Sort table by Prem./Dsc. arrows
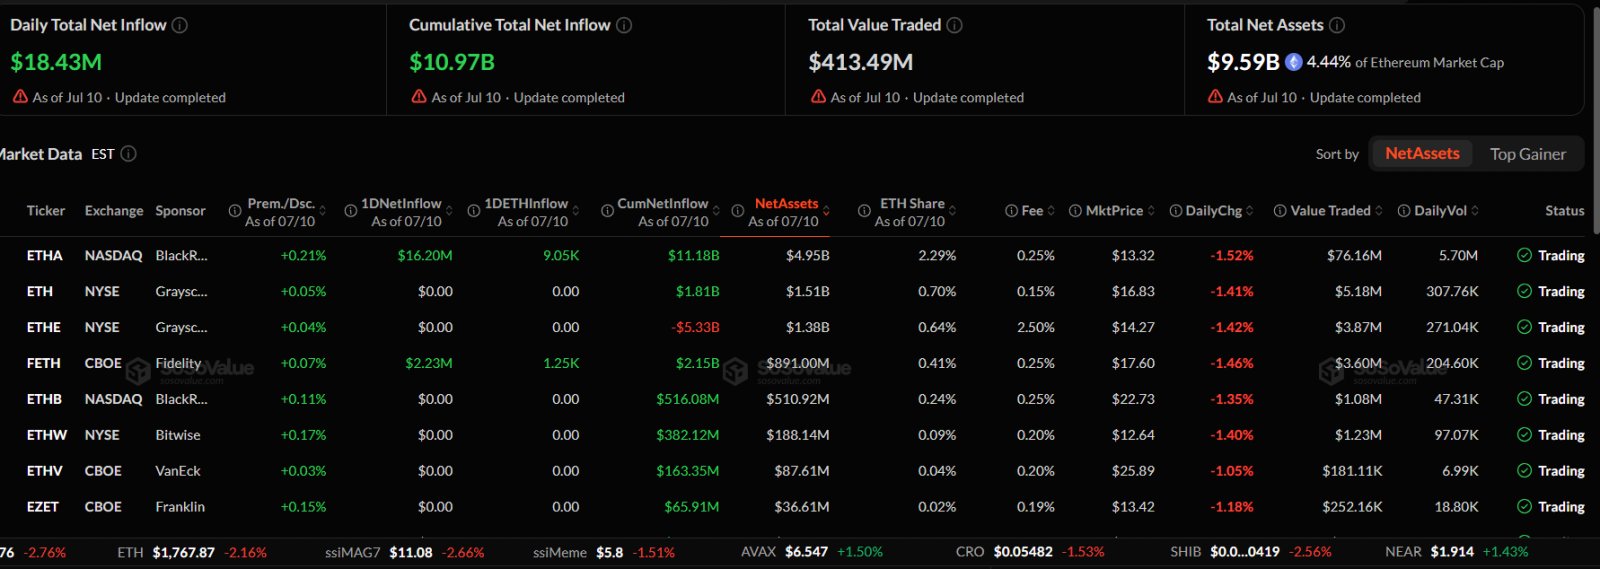The width and height of the screenshot is (1600, 569). (322, 211)
